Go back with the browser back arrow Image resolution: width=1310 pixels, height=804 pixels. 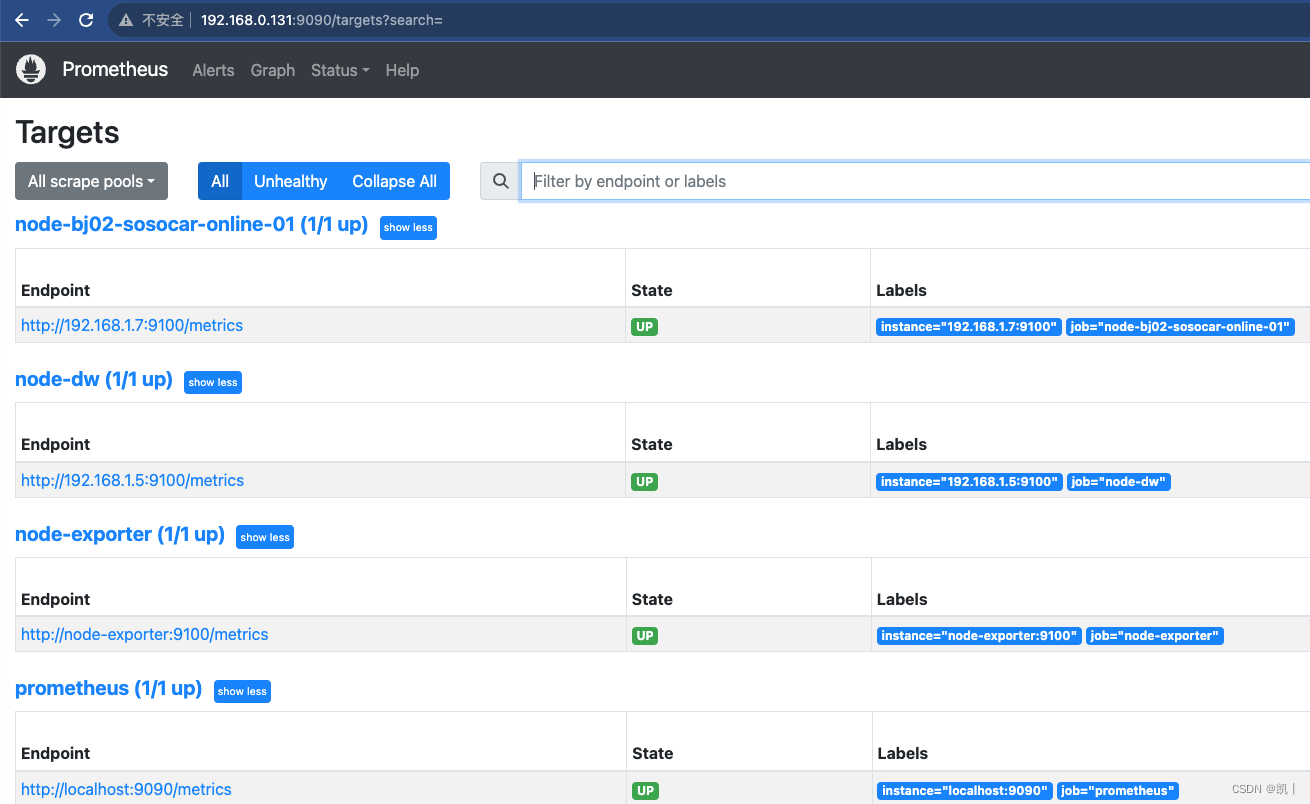[22, 20]
